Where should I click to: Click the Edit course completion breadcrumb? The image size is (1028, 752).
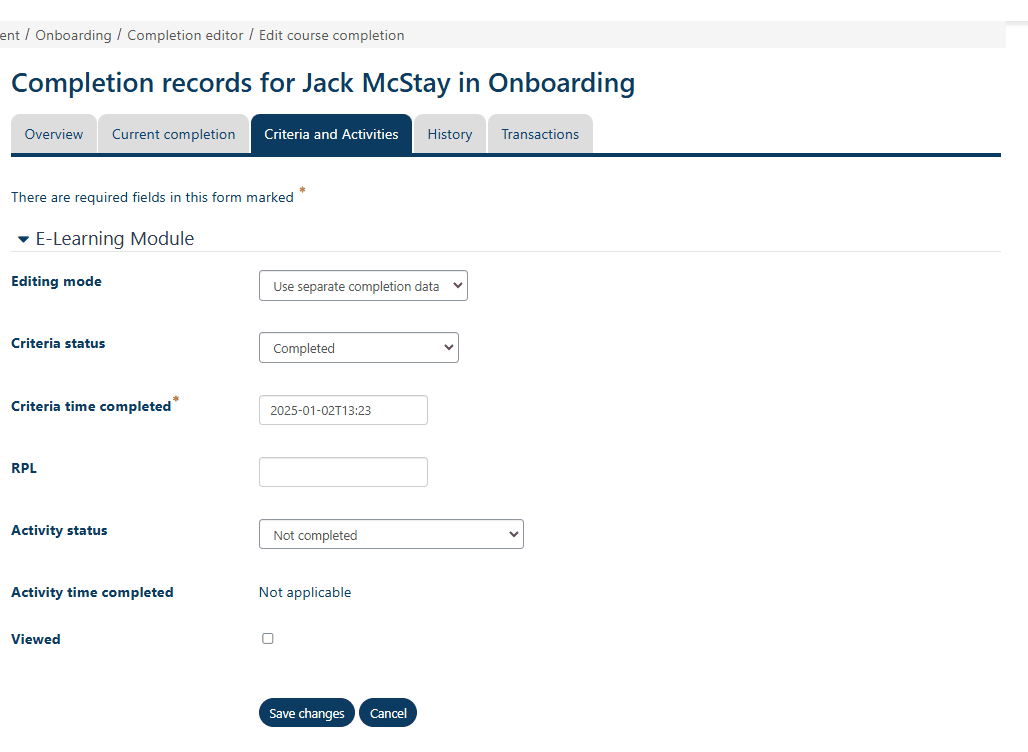point(331,35)
